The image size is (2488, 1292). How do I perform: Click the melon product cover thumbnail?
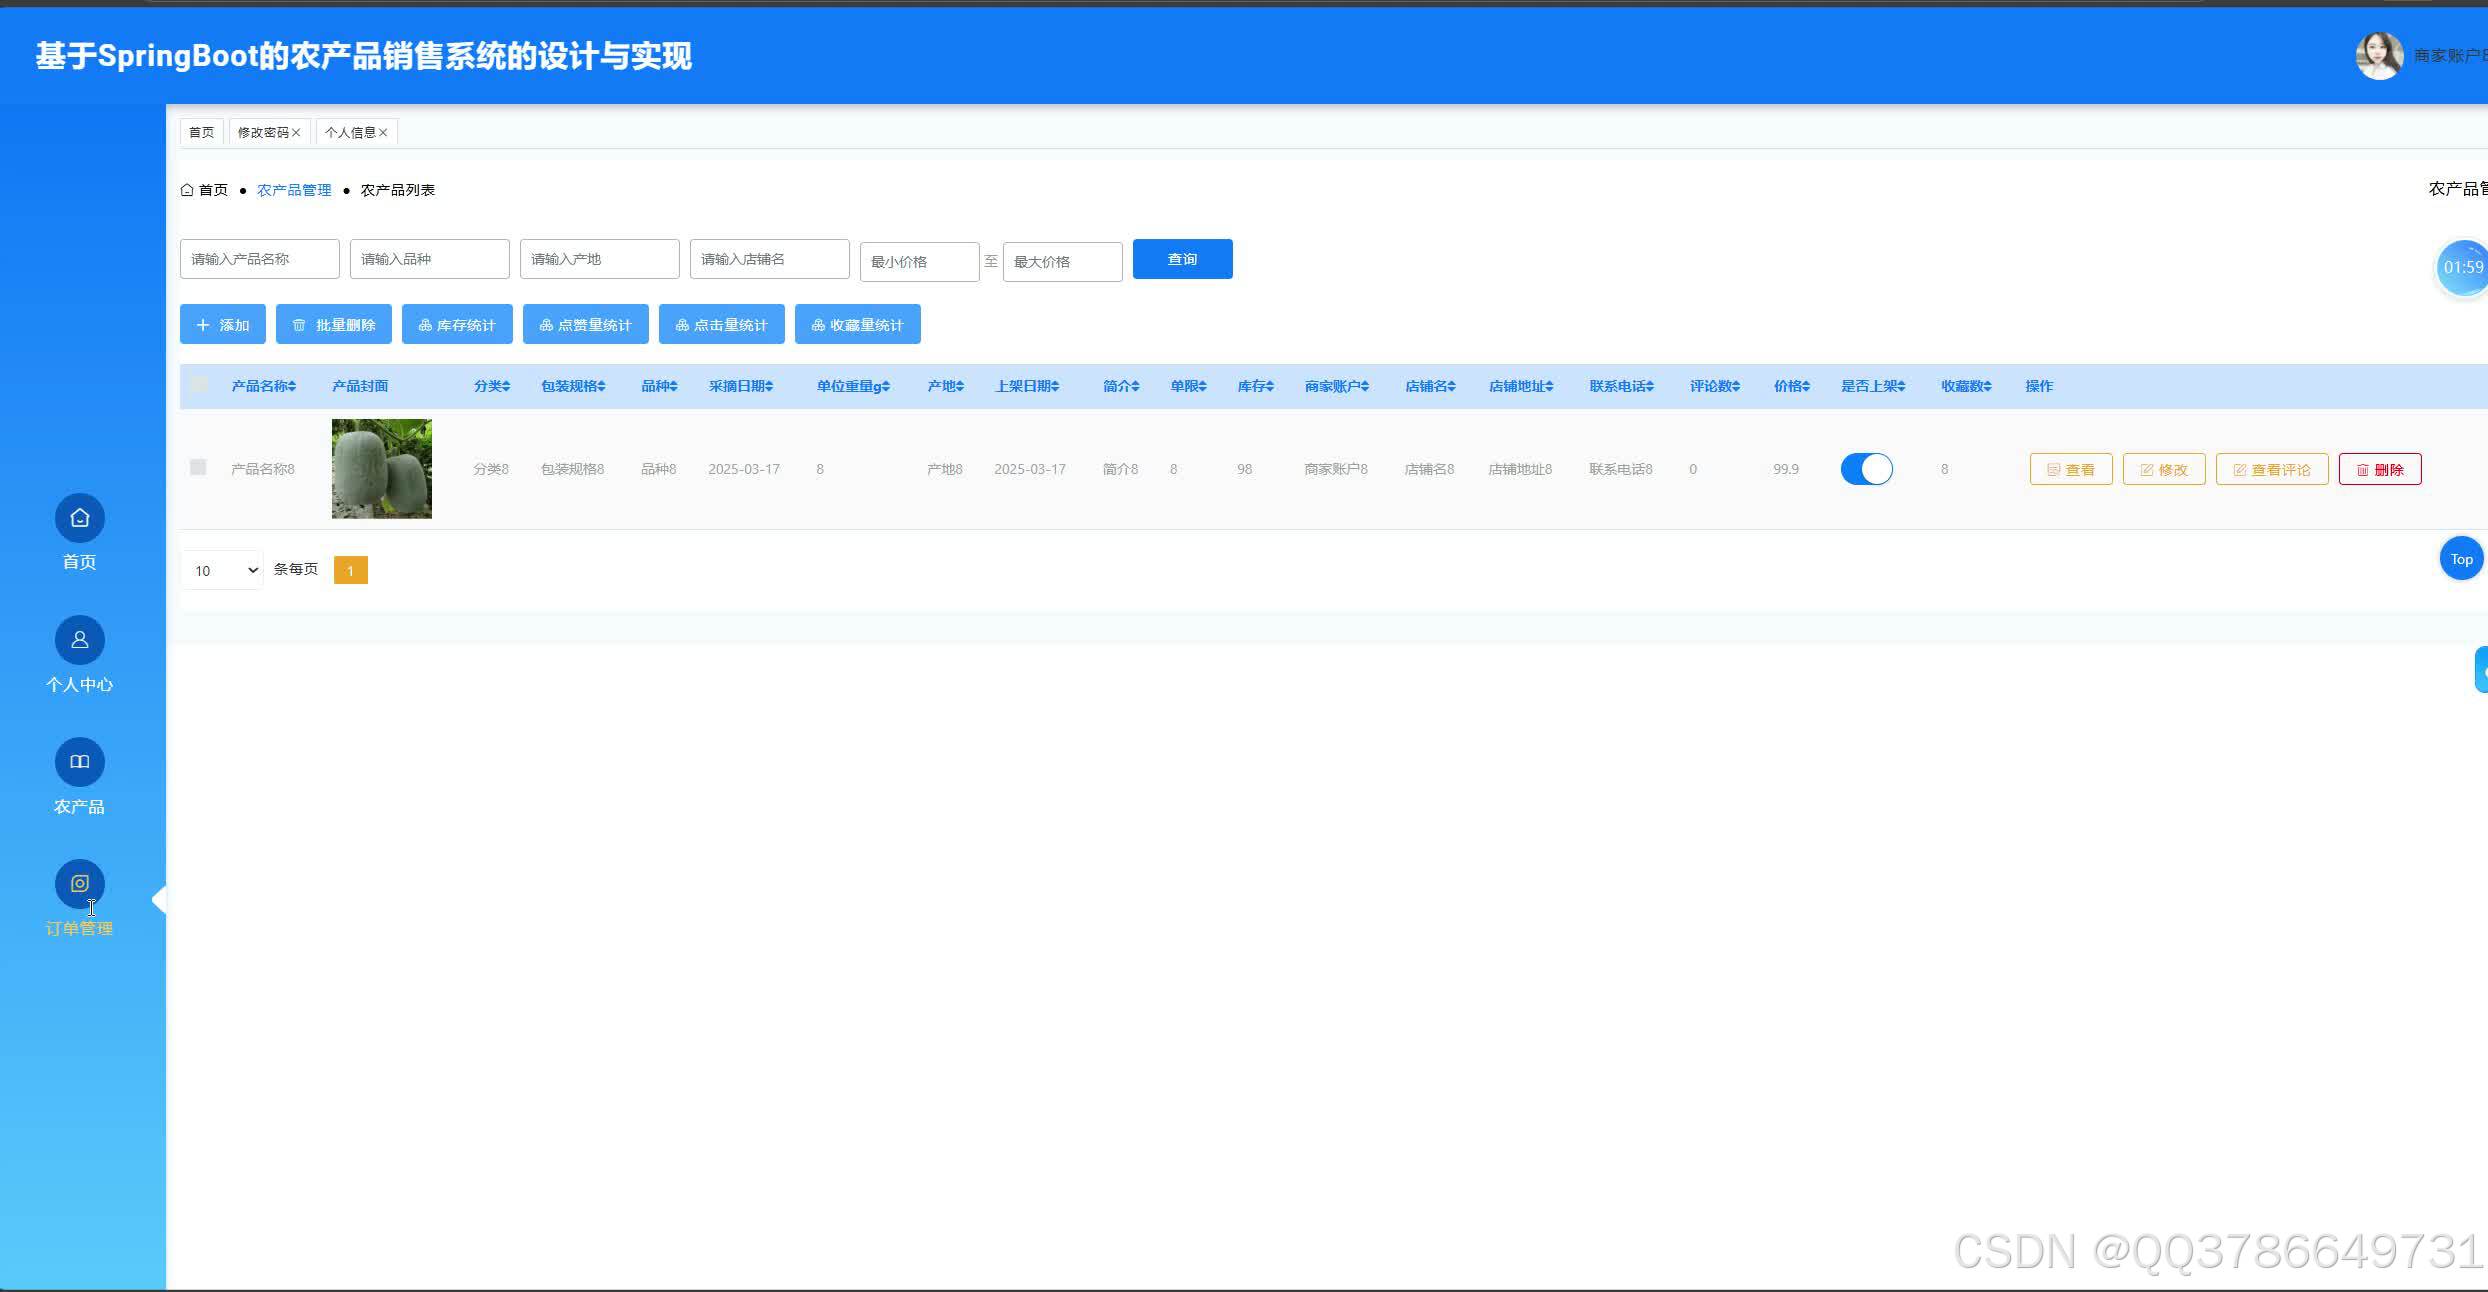click(x=381, y=468)
